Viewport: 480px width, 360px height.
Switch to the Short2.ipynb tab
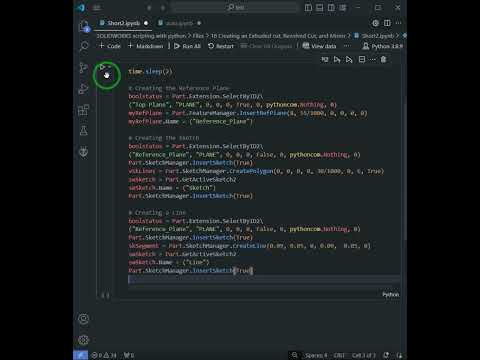click(x=124, y=23)
